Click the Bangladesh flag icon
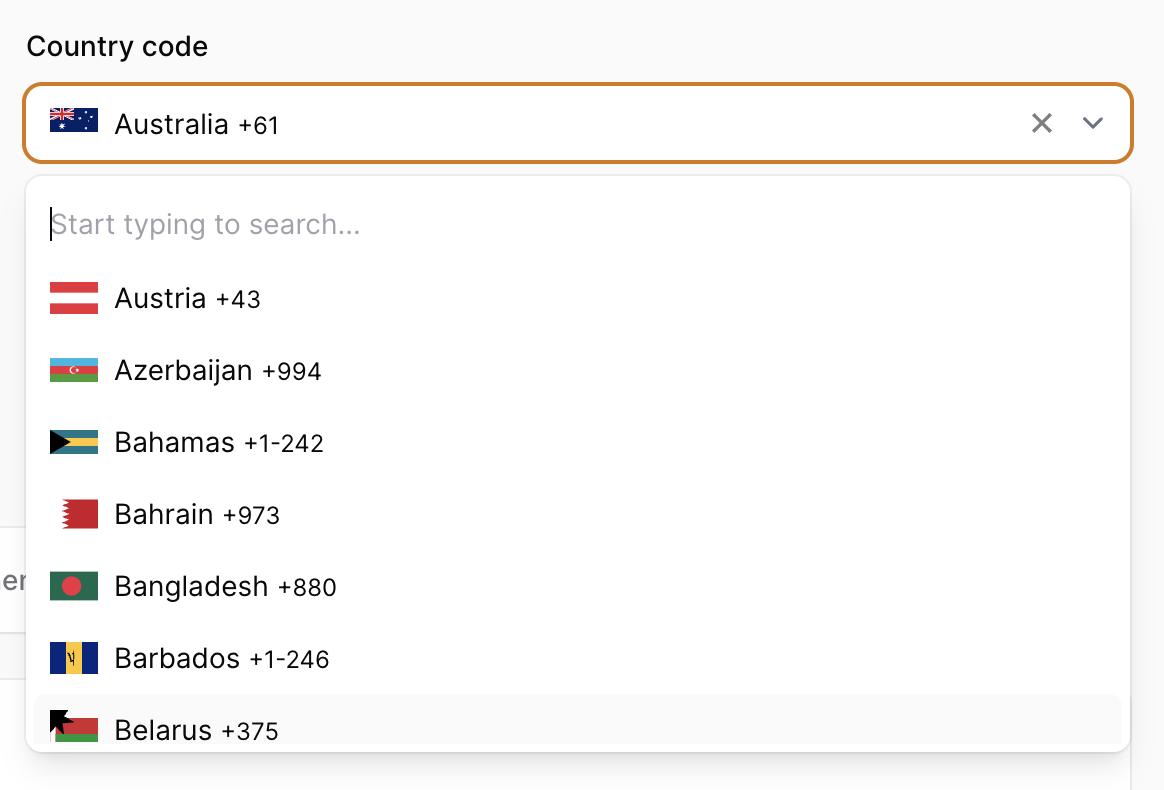The width and height of the screenshot is (1164, 790). [x=73, y=586]
